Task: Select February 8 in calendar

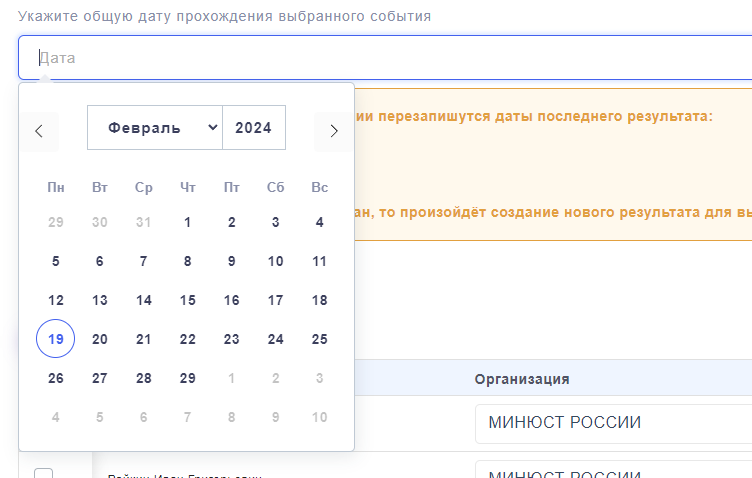Action: click(188, 262)
